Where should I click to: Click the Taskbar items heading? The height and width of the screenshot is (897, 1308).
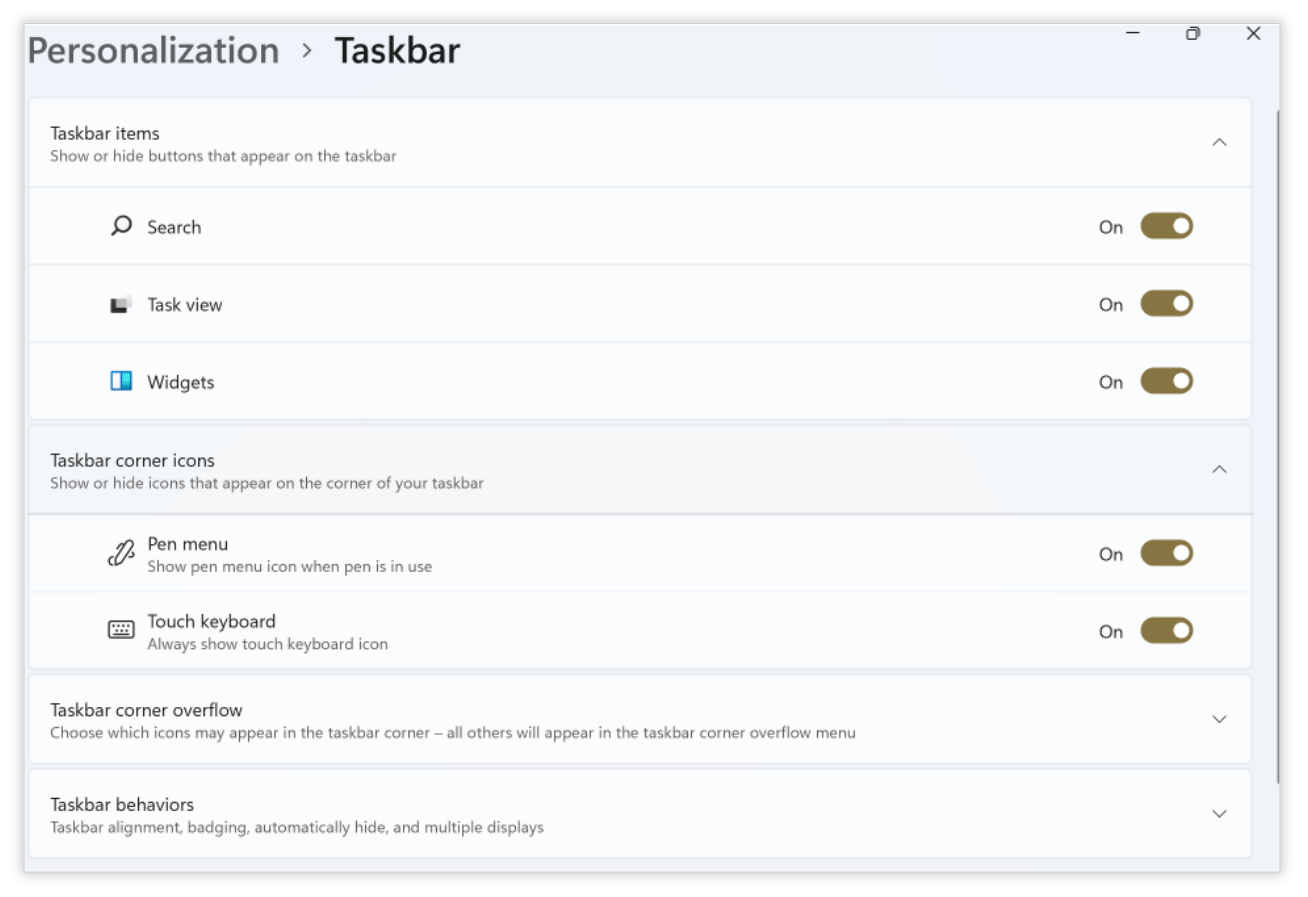(x=105, y=133)
